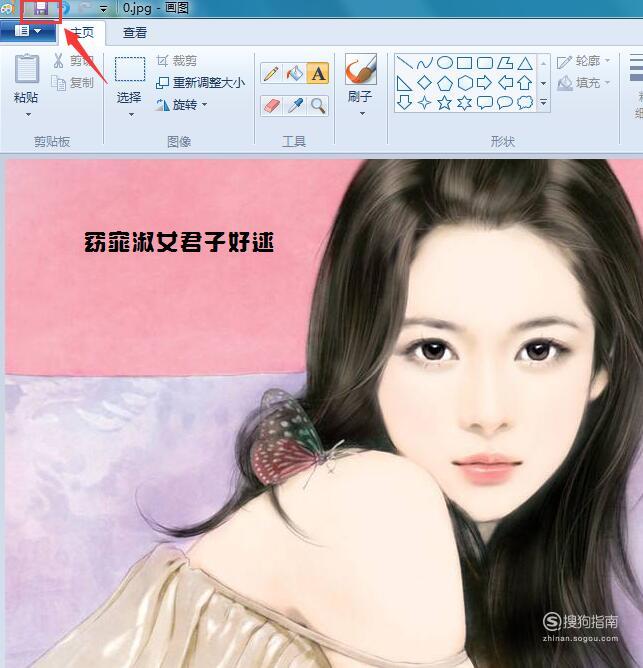Click the 裁剪 button
Screen dimensions: 643x668
pyautogui.click(x=176, y=61)
